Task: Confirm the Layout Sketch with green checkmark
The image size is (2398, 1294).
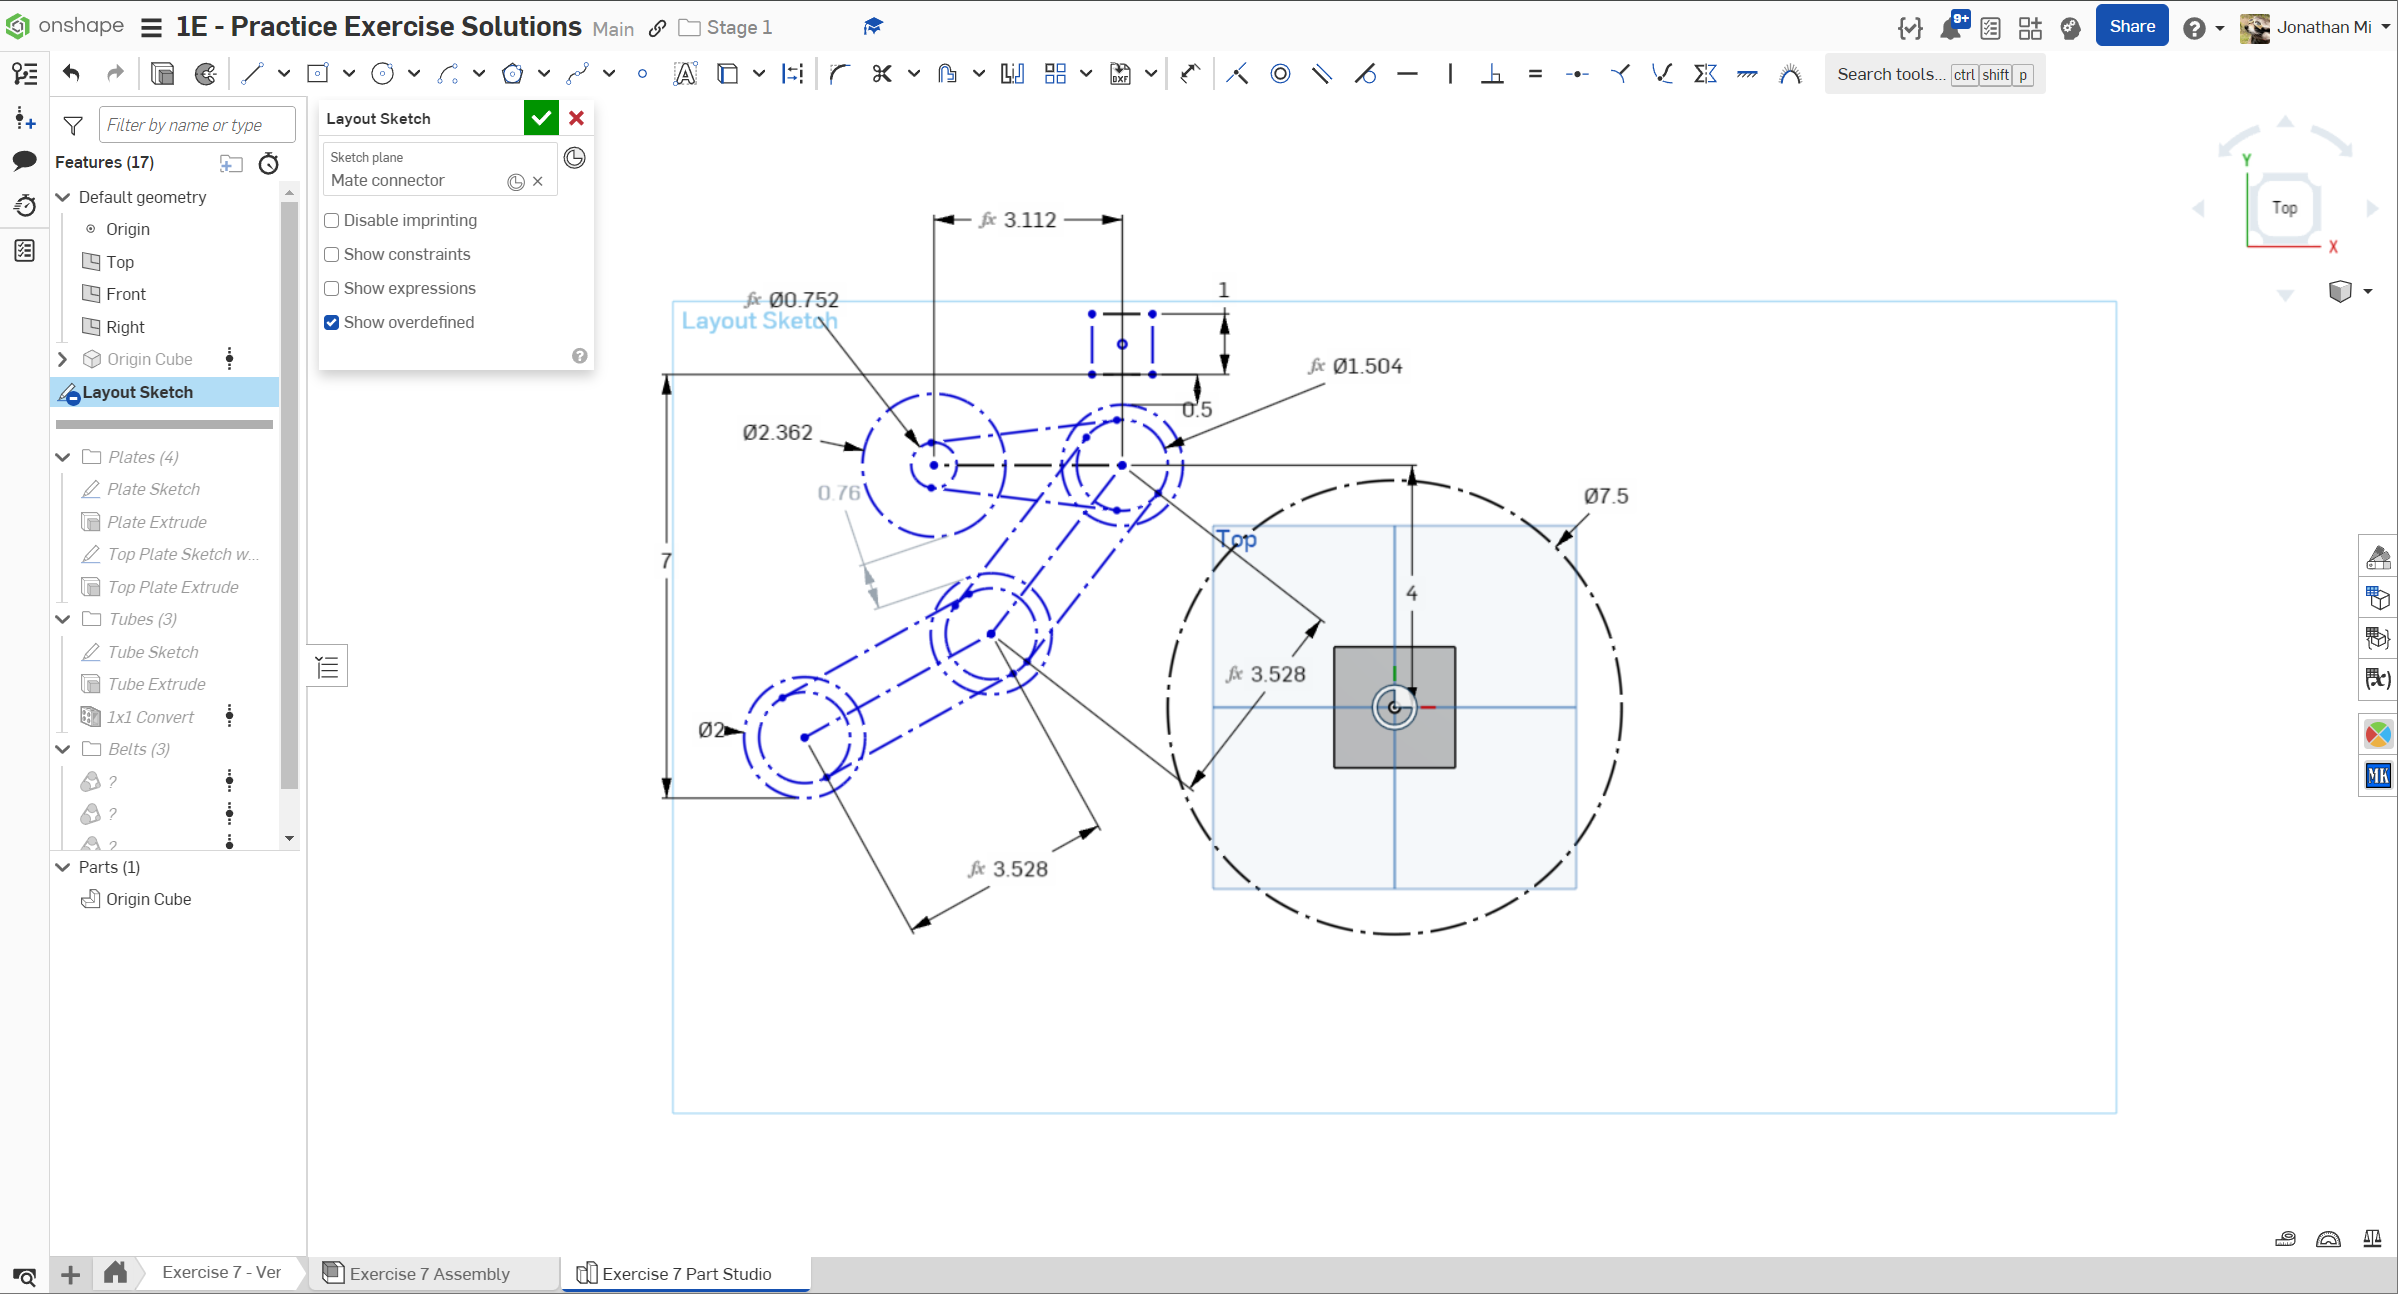Action: (x=541, y=118)
